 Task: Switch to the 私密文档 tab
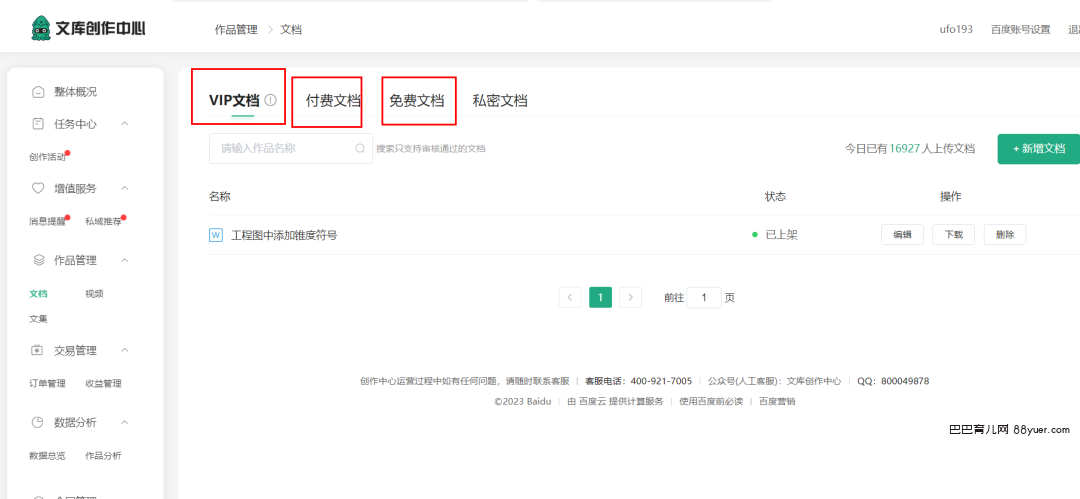point(500,101)
